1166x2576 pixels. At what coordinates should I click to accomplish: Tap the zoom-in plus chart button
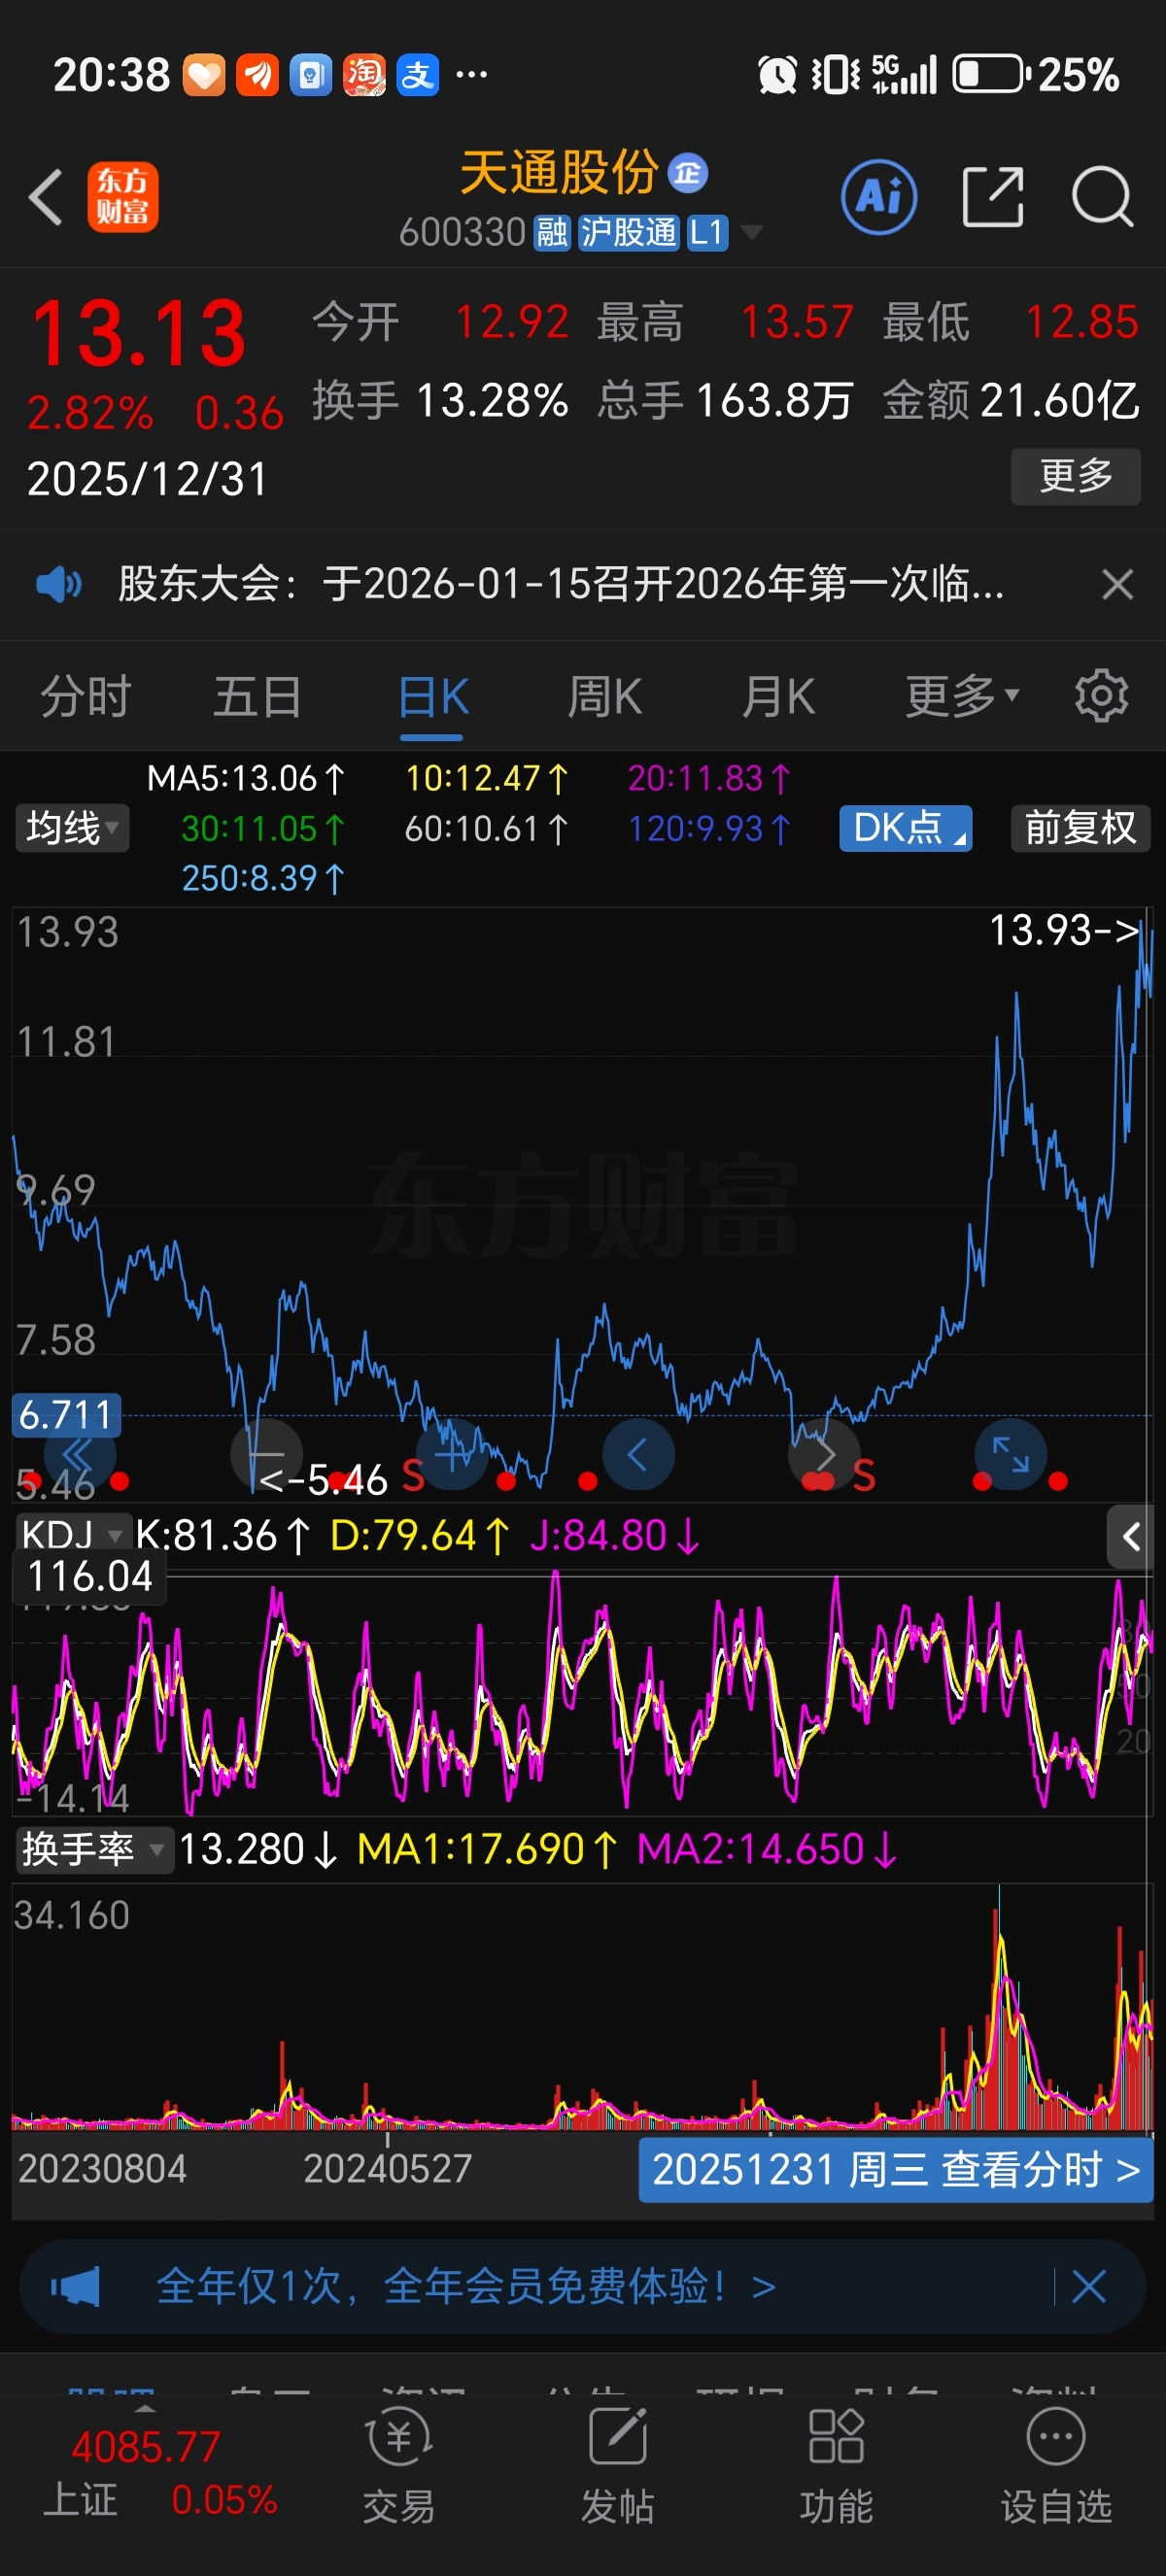click(452, 1454)
